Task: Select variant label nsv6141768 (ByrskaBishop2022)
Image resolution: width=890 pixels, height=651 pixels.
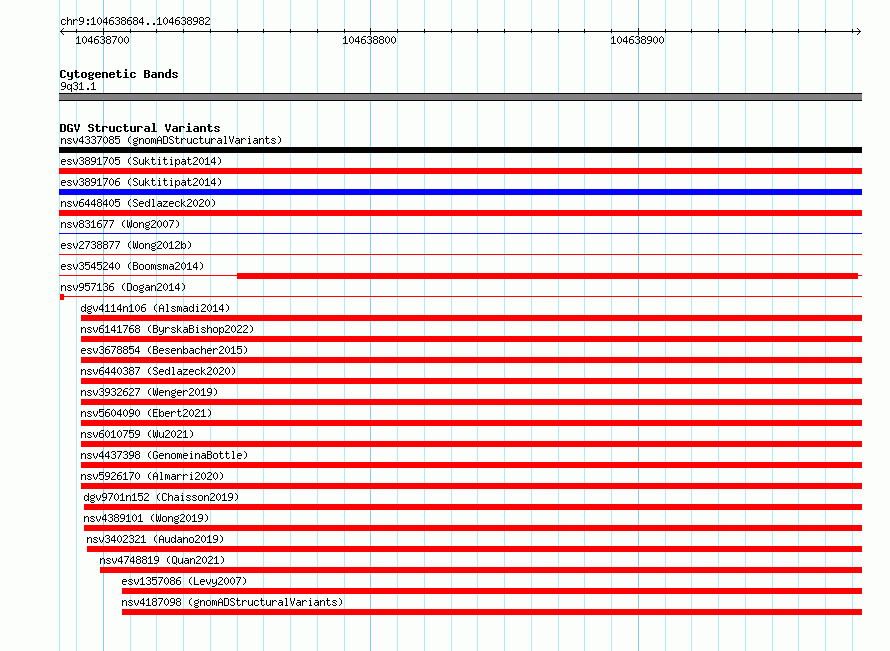Action: (x=167, y=329)
